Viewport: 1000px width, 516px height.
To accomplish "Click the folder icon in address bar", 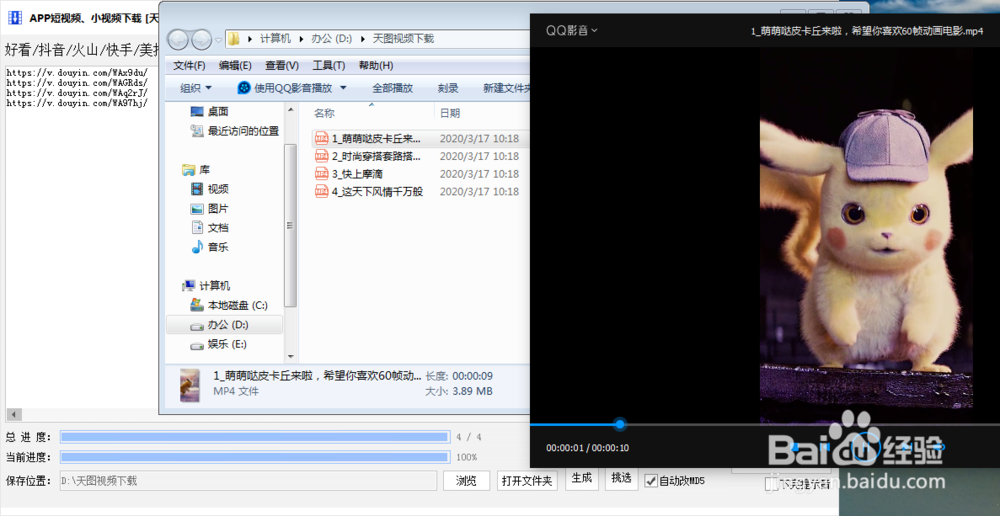I will click(234, 39).
